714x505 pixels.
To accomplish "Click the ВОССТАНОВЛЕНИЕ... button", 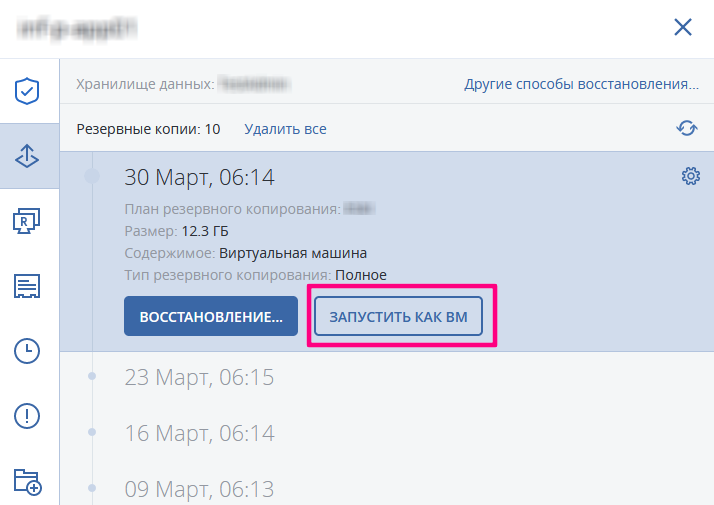I will 211,316.
